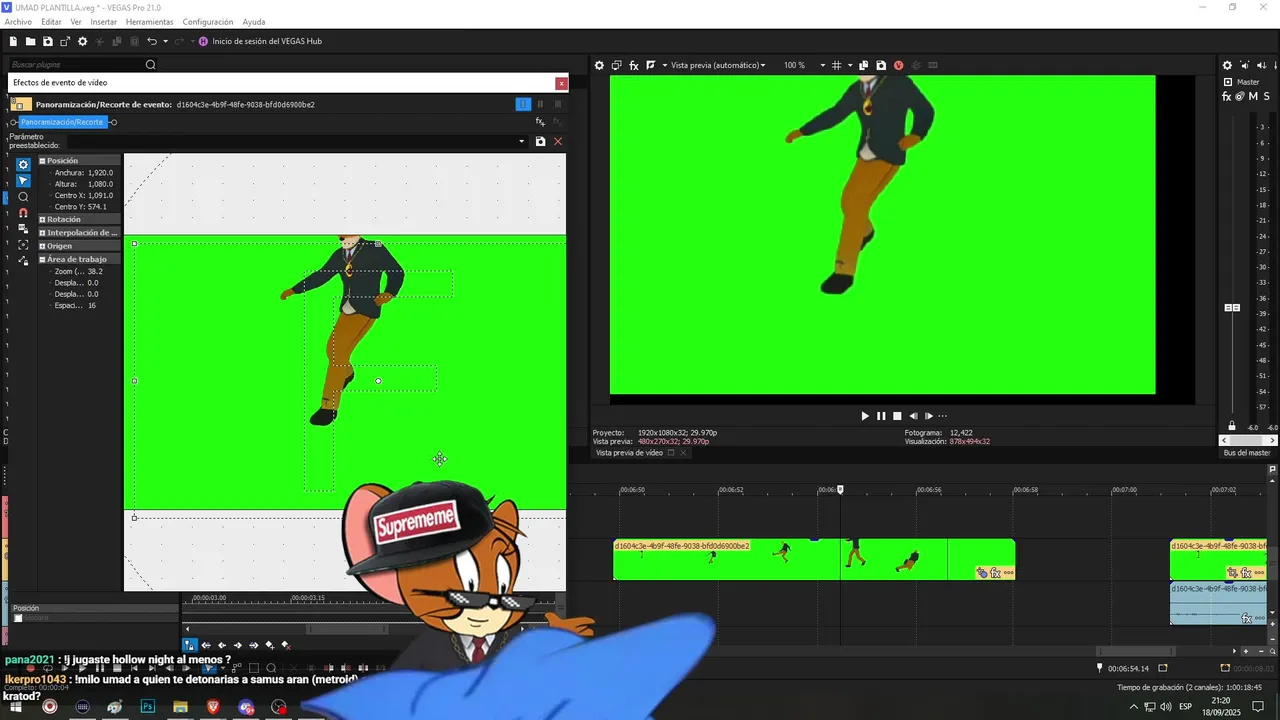This screenshot has height=720, width=1280.
Task: Open the Insertar menu
Action: tap(103, 21)
